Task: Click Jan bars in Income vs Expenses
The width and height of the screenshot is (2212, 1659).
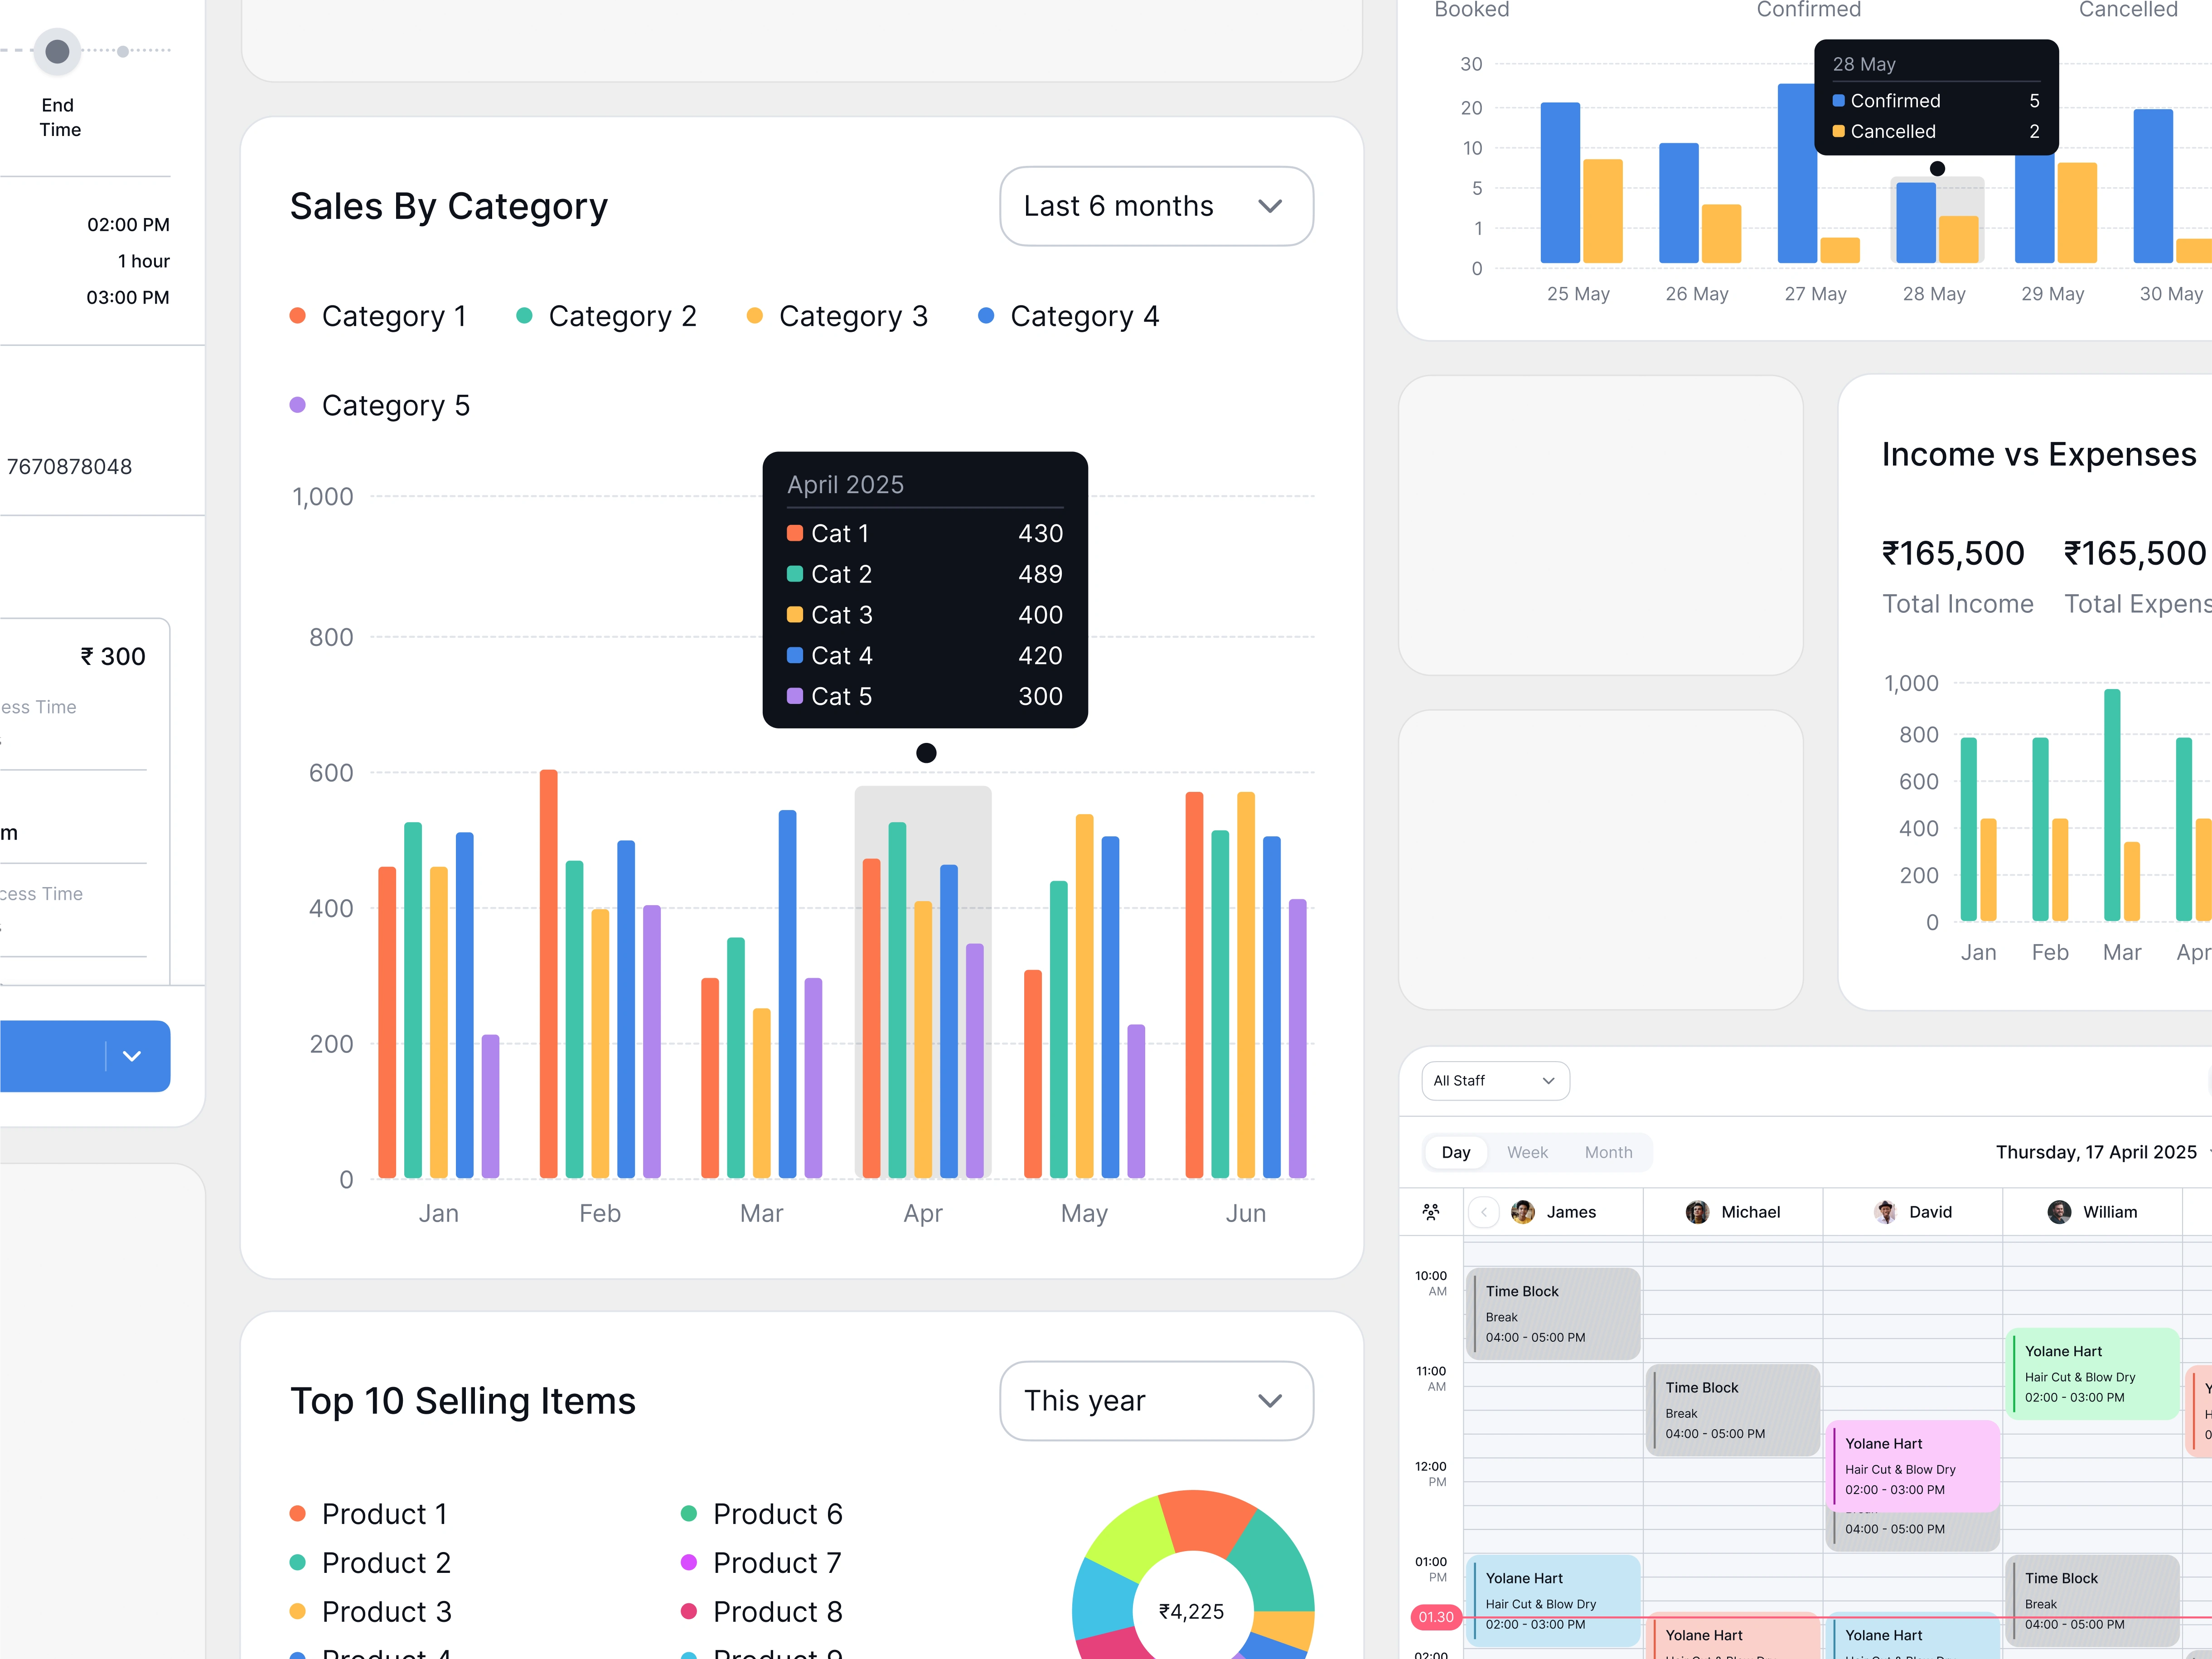Action: [1978, 829]
